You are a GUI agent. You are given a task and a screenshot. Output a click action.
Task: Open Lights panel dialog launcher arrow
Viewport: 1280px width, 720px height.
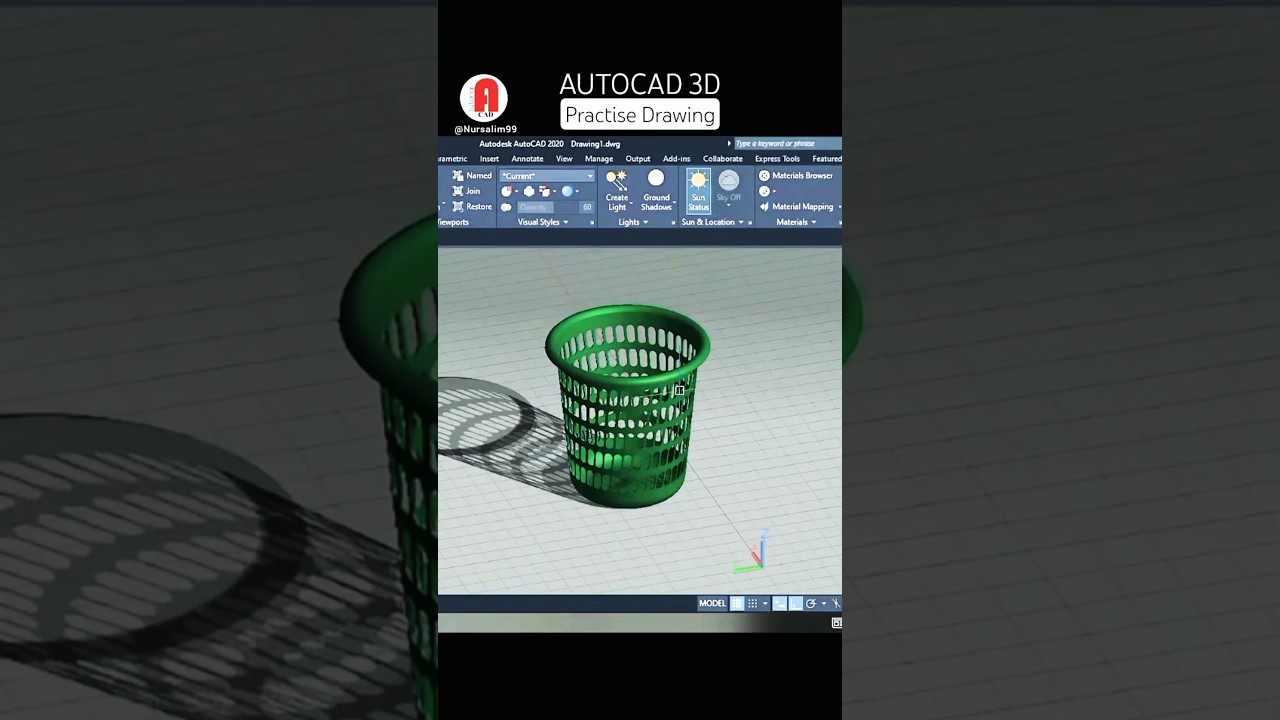point(673,223)
